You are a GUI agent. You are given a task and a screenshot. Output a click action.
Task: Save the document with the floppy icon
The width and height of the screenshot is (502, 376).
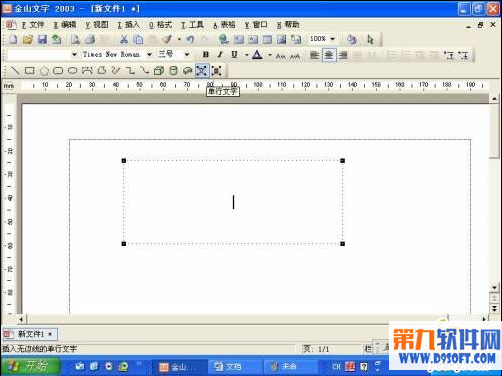[x=42, y=39]
